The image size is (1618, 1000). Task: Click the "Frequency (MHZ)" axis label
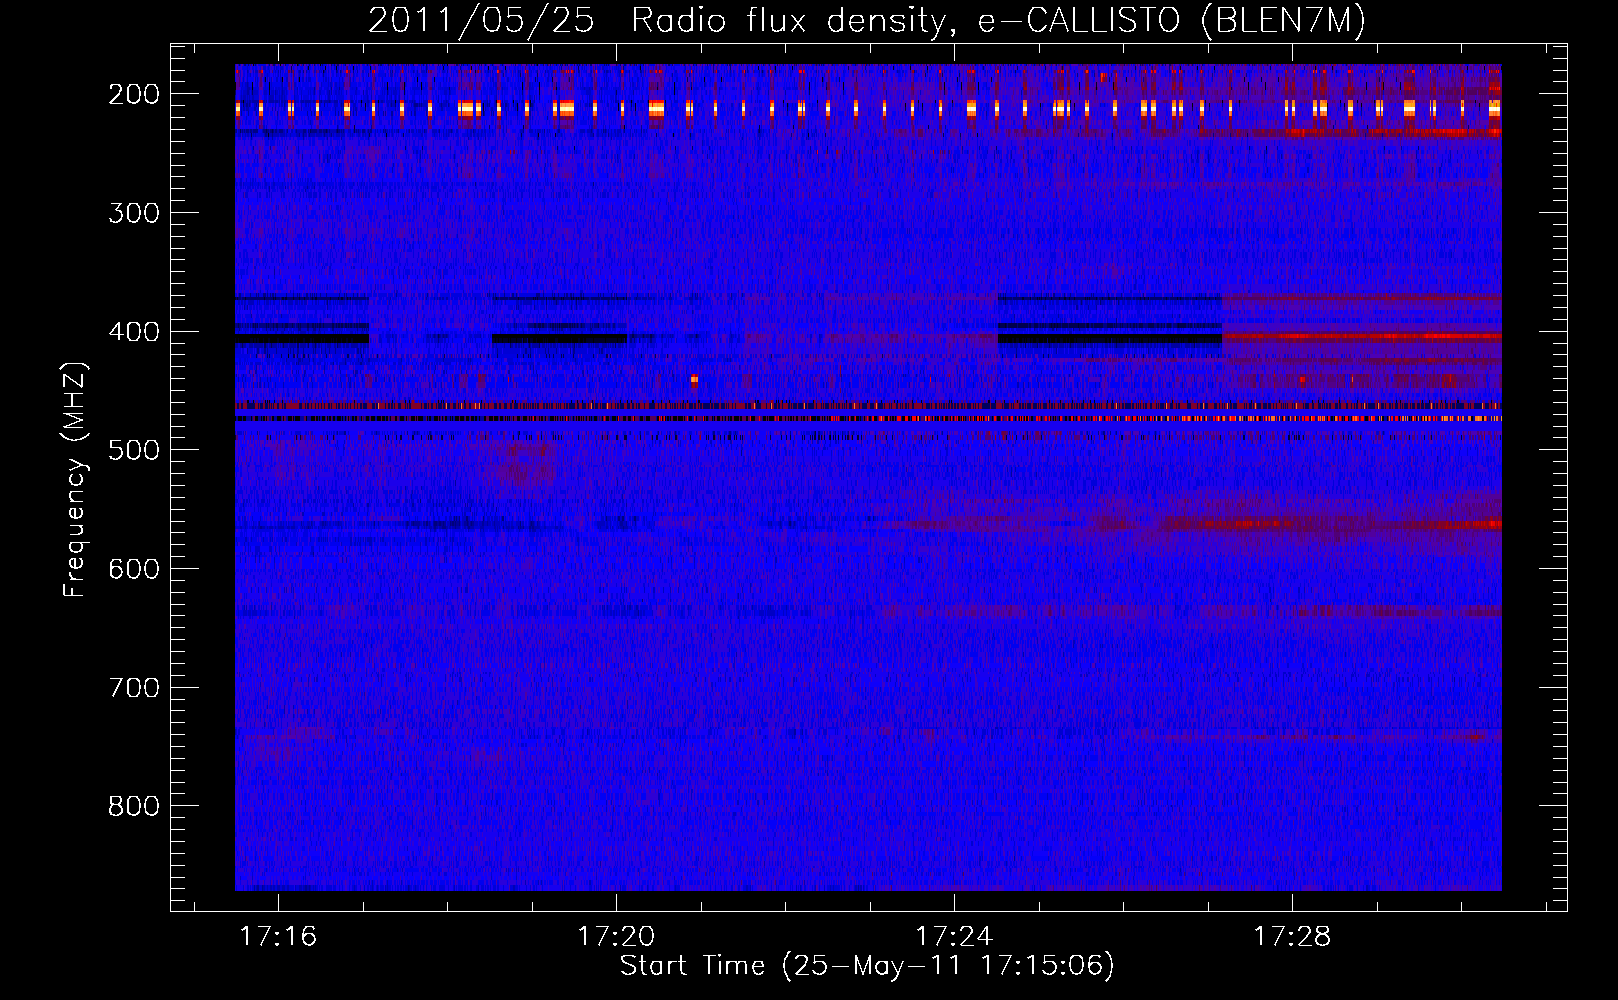[76, 479]
